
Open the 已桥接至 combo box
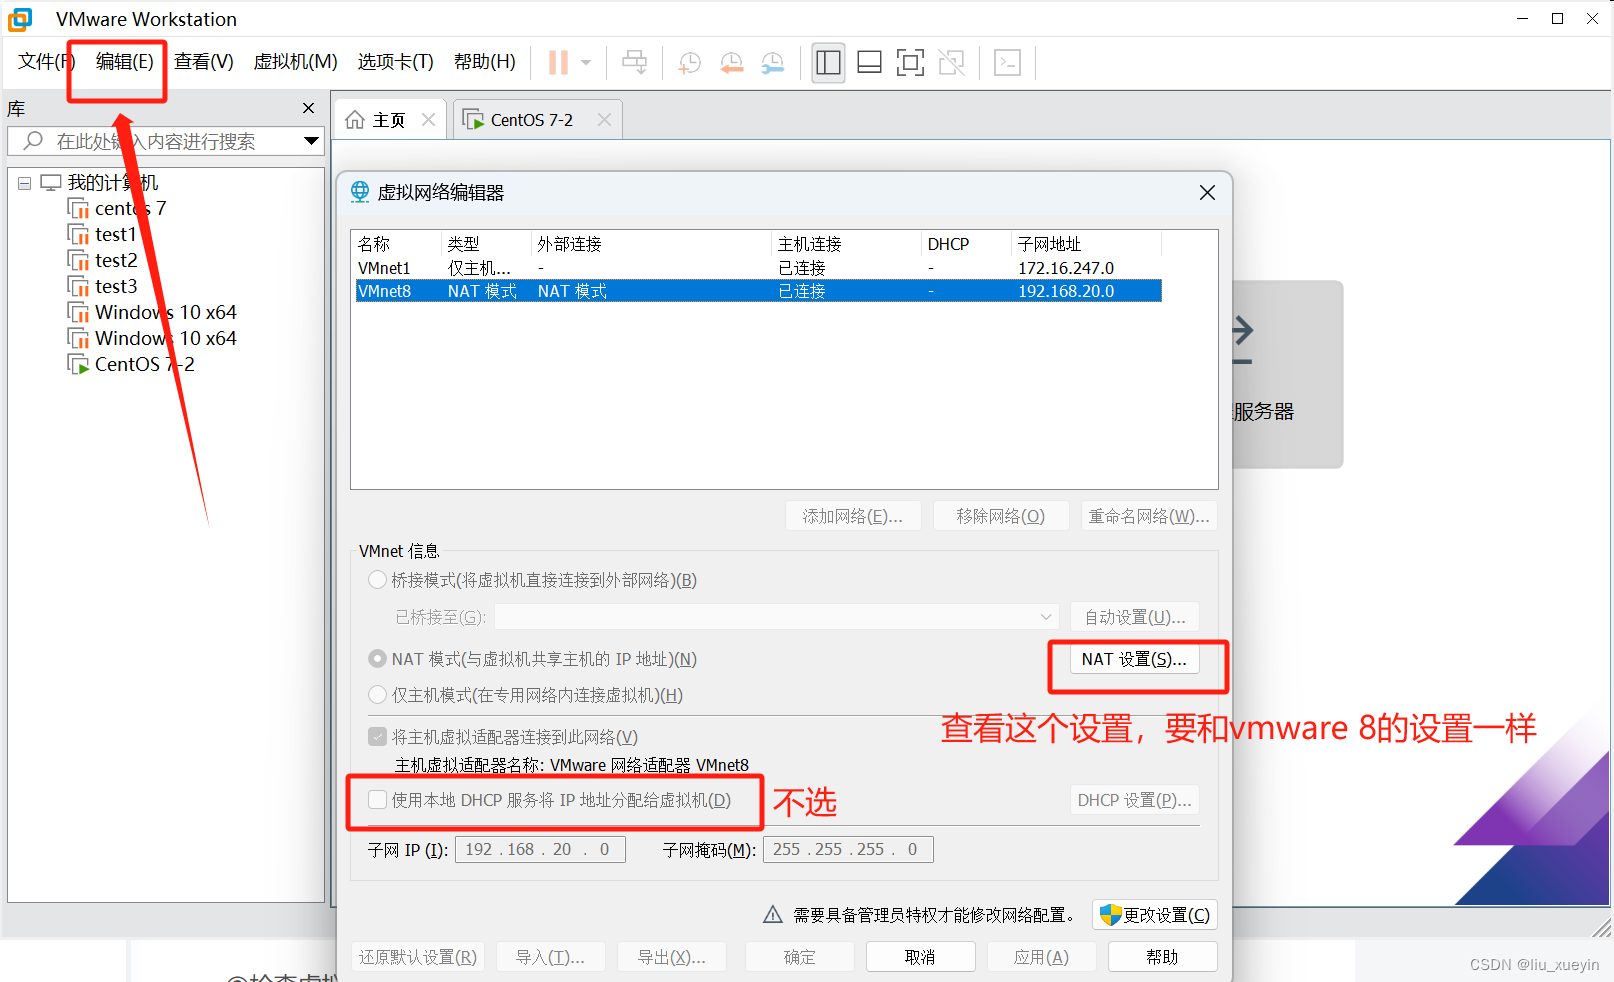pyautogui.click(x=776, y=617)
